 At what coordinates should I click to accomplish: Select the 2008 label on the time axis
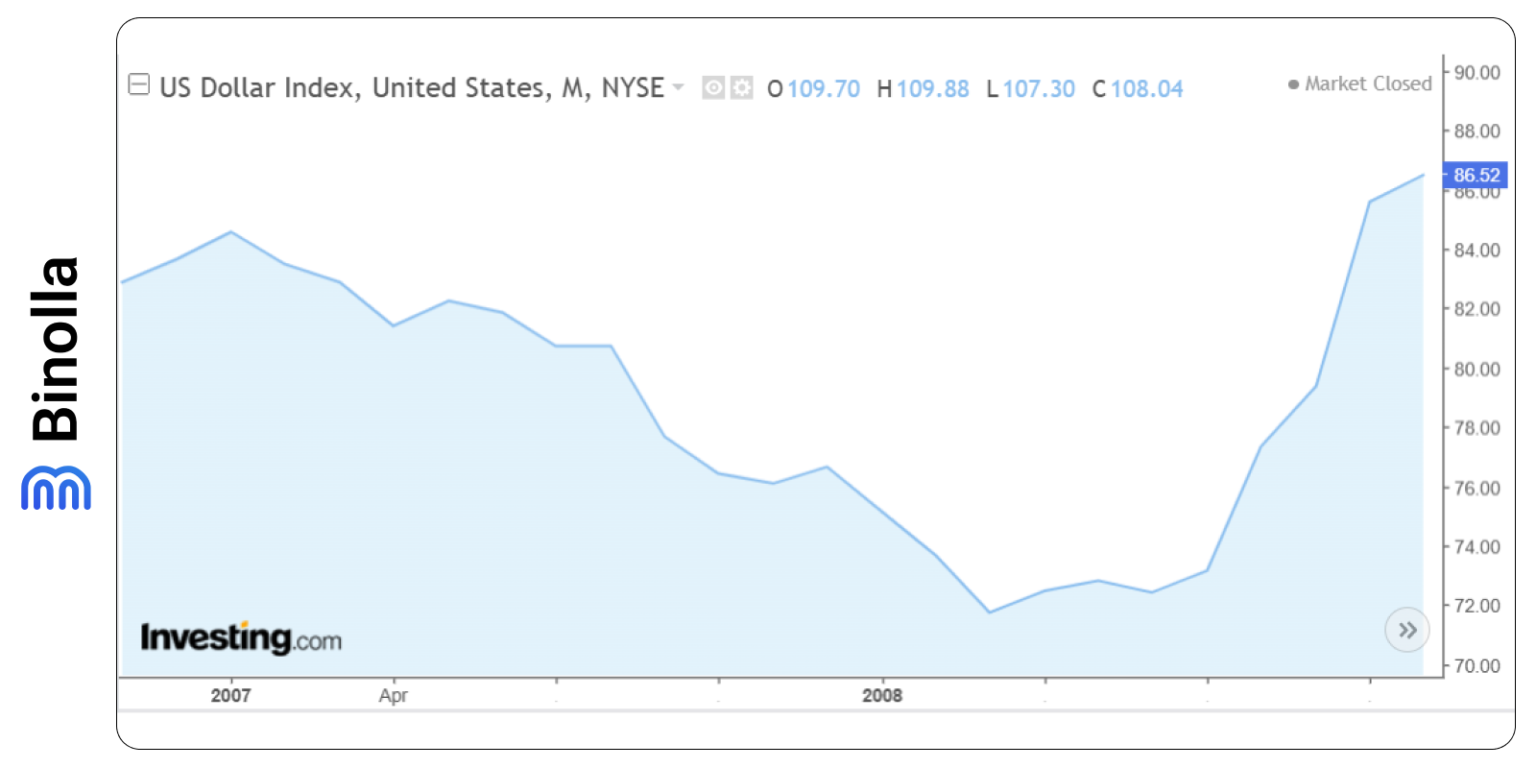coord(882,695)
